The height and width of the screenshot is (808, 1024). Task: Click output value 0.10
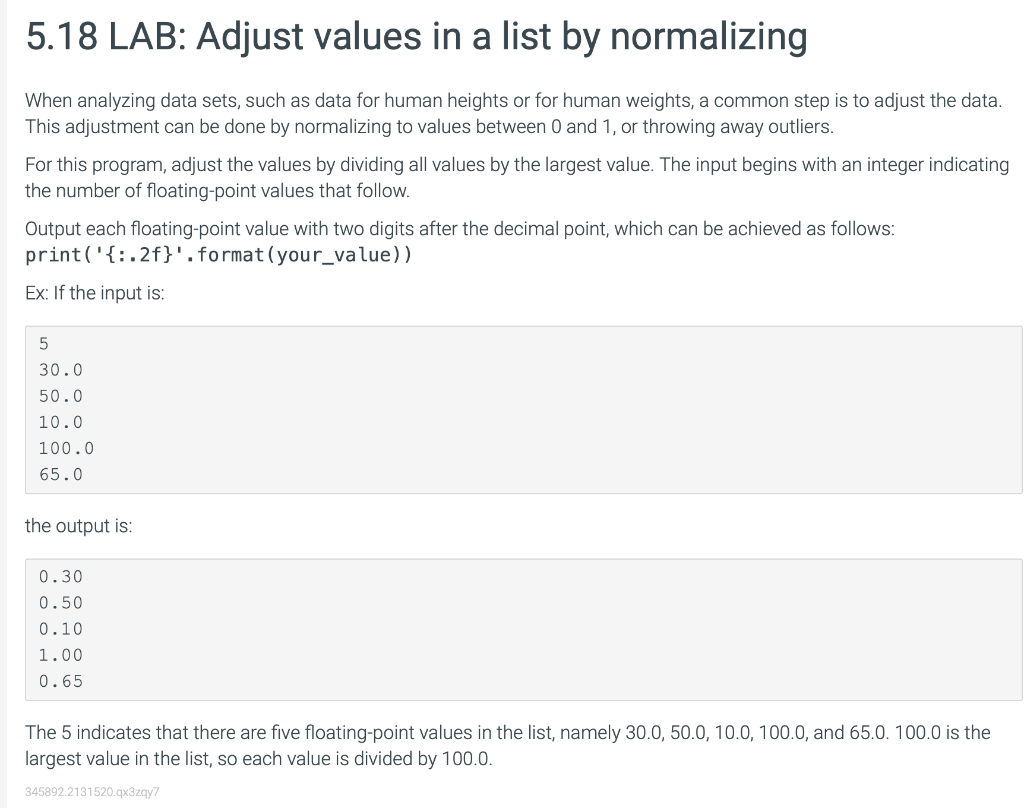pyautogui.click(x=61, y=629)
